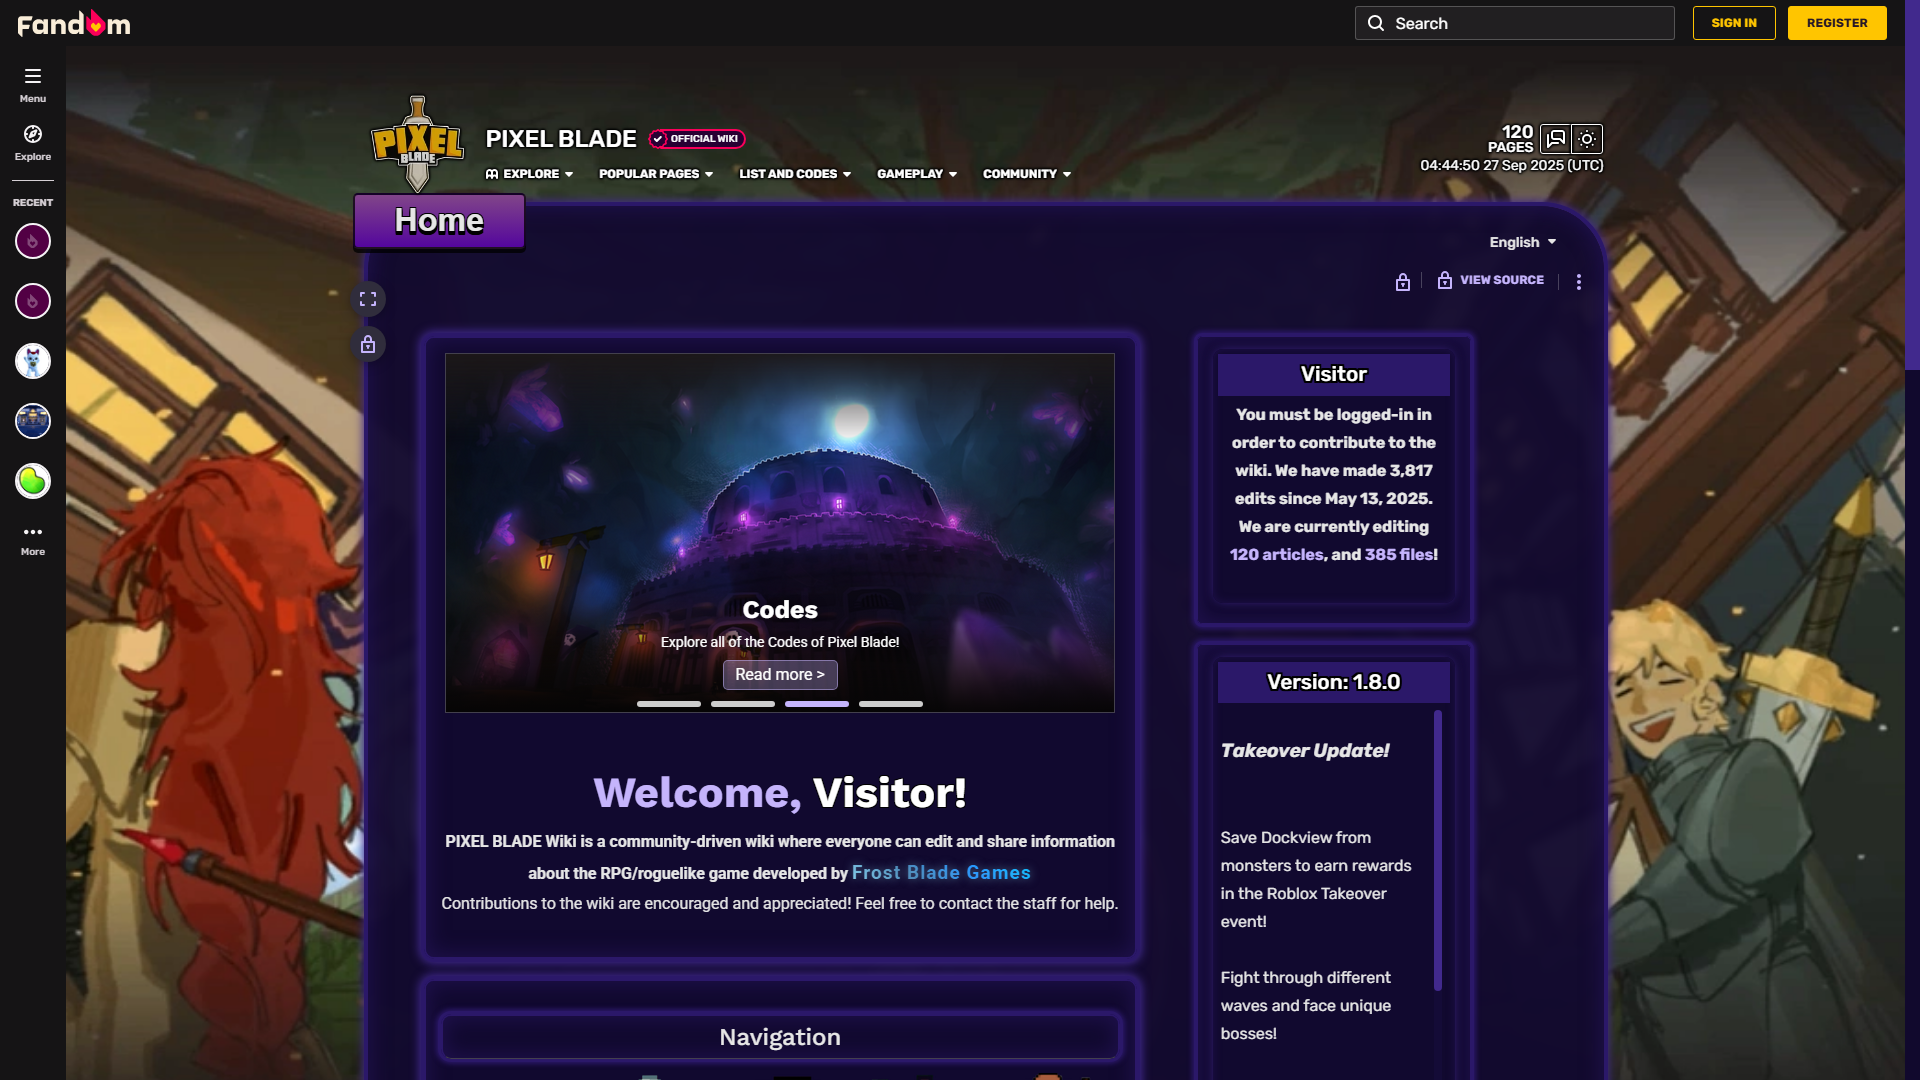Expand content with the fullscreen icon
Image resolution: width=1920 pixels, height=1080 pixels.
(368, 299)
